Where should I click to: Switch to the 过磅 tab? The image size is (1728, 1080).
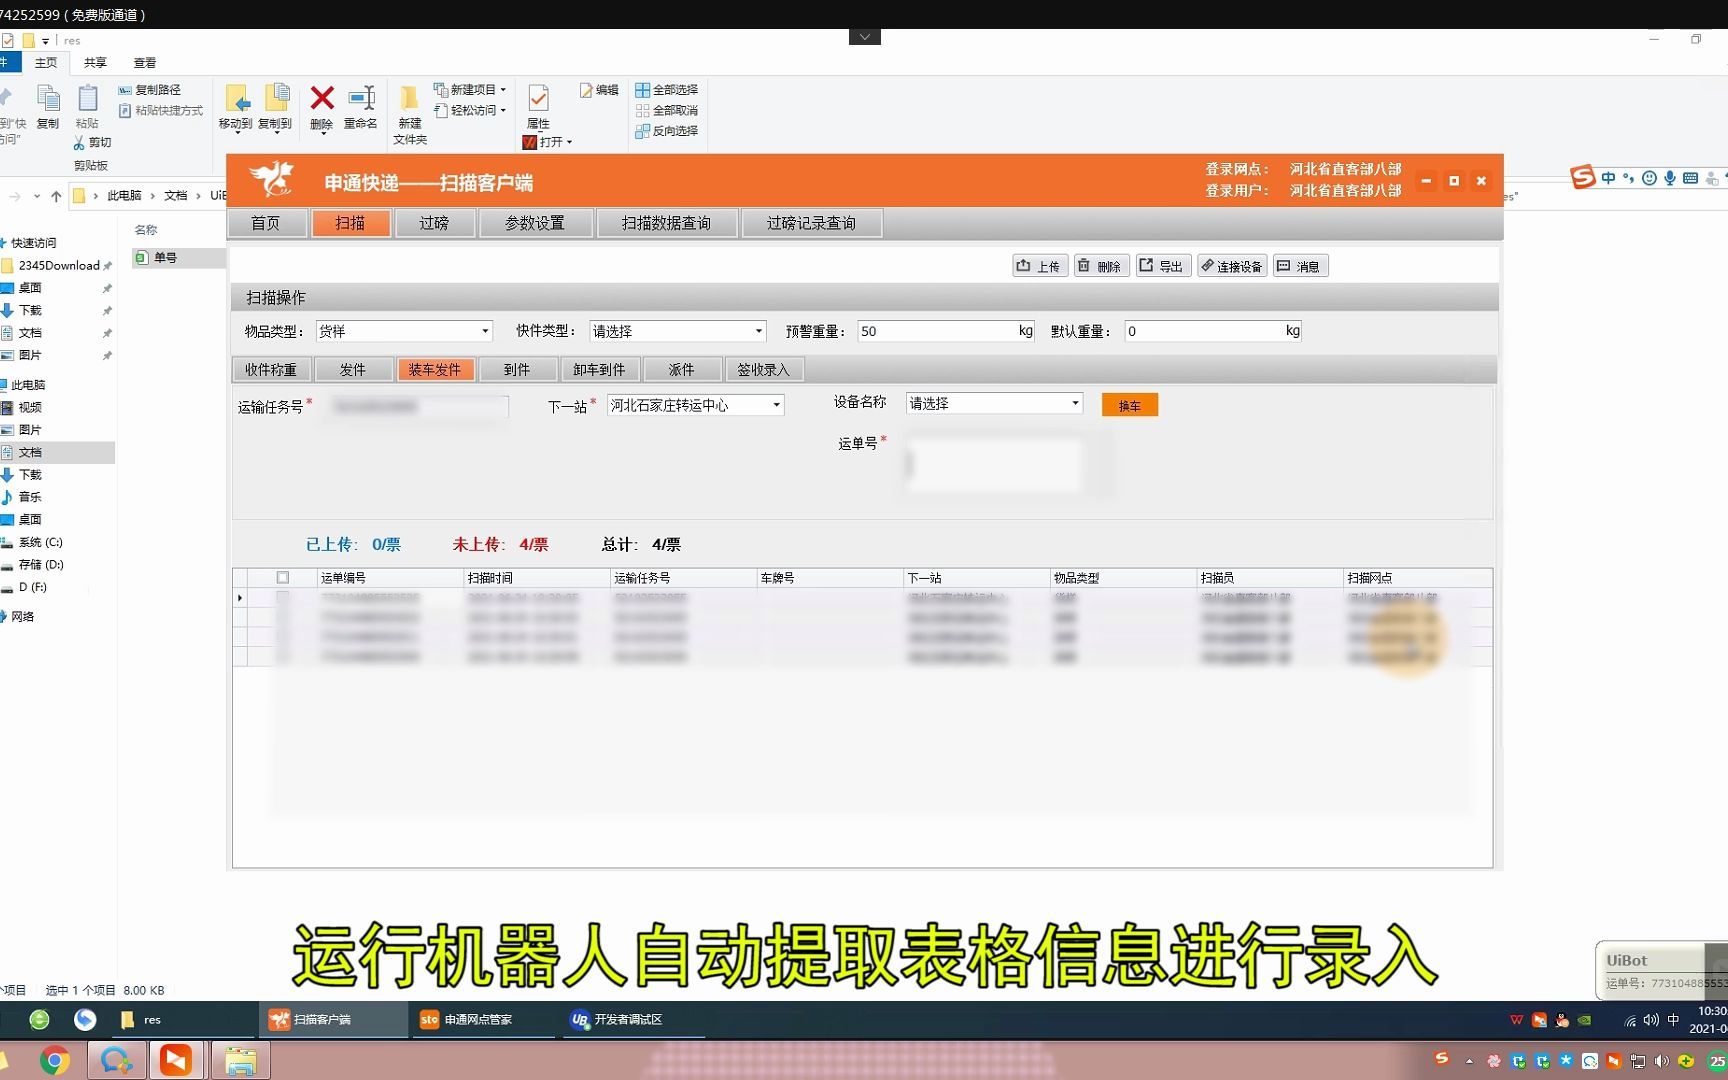pos(434,223)
